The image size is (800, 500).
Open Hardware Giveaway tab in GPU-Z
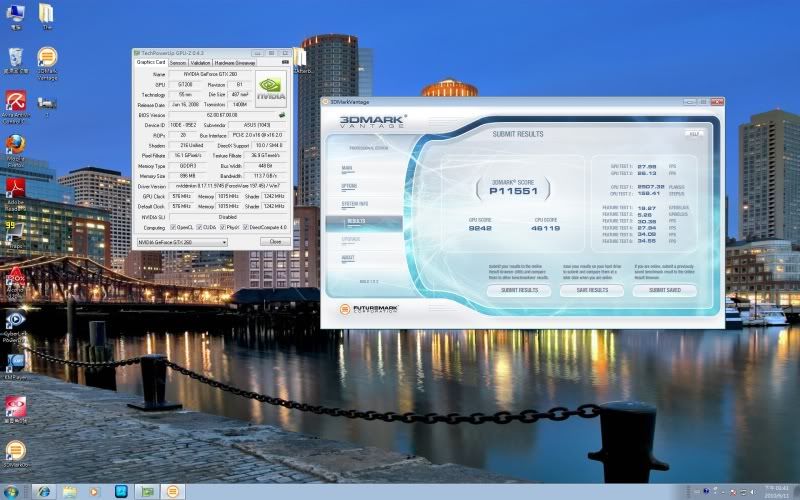tap(235, 63)
